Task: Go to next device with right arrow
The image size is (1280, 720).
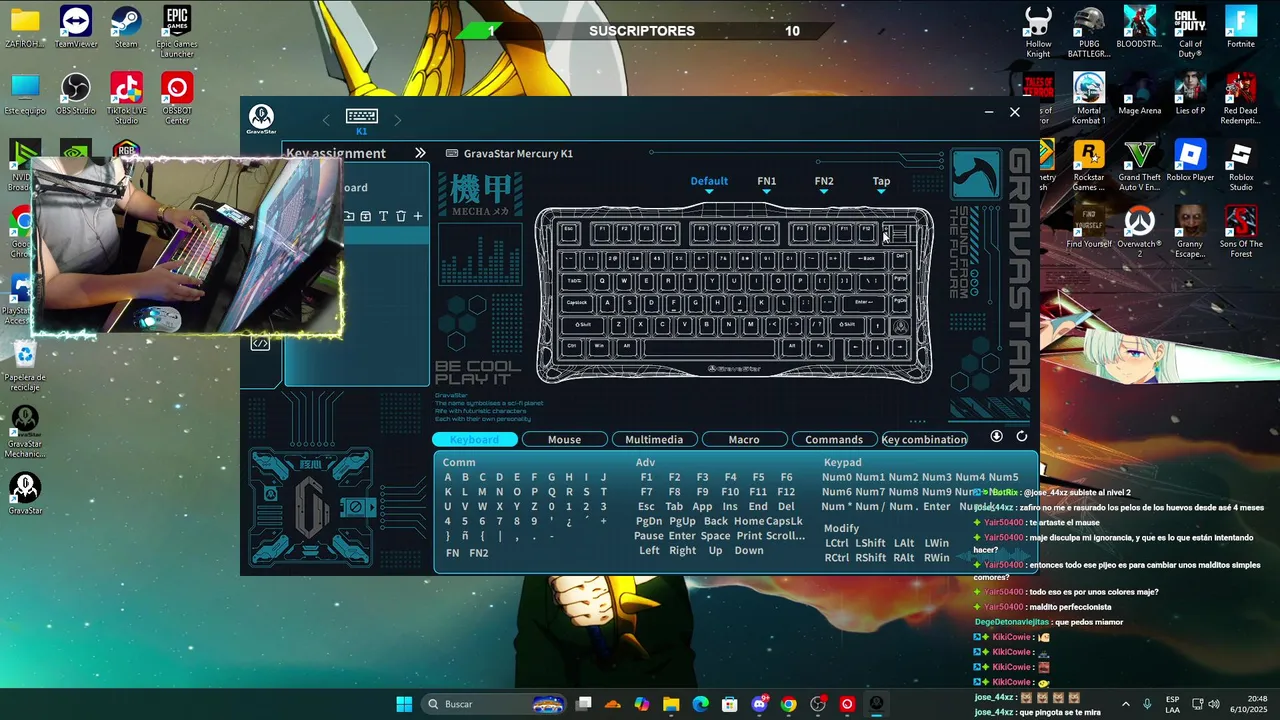Action: pos(397,120)
